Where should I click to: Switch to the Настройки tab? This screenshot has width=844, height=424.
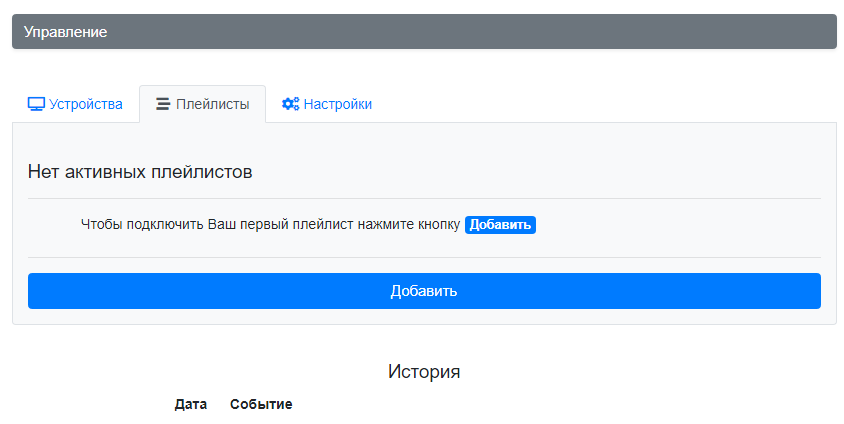pyautogui.click(x=327, y=104)
